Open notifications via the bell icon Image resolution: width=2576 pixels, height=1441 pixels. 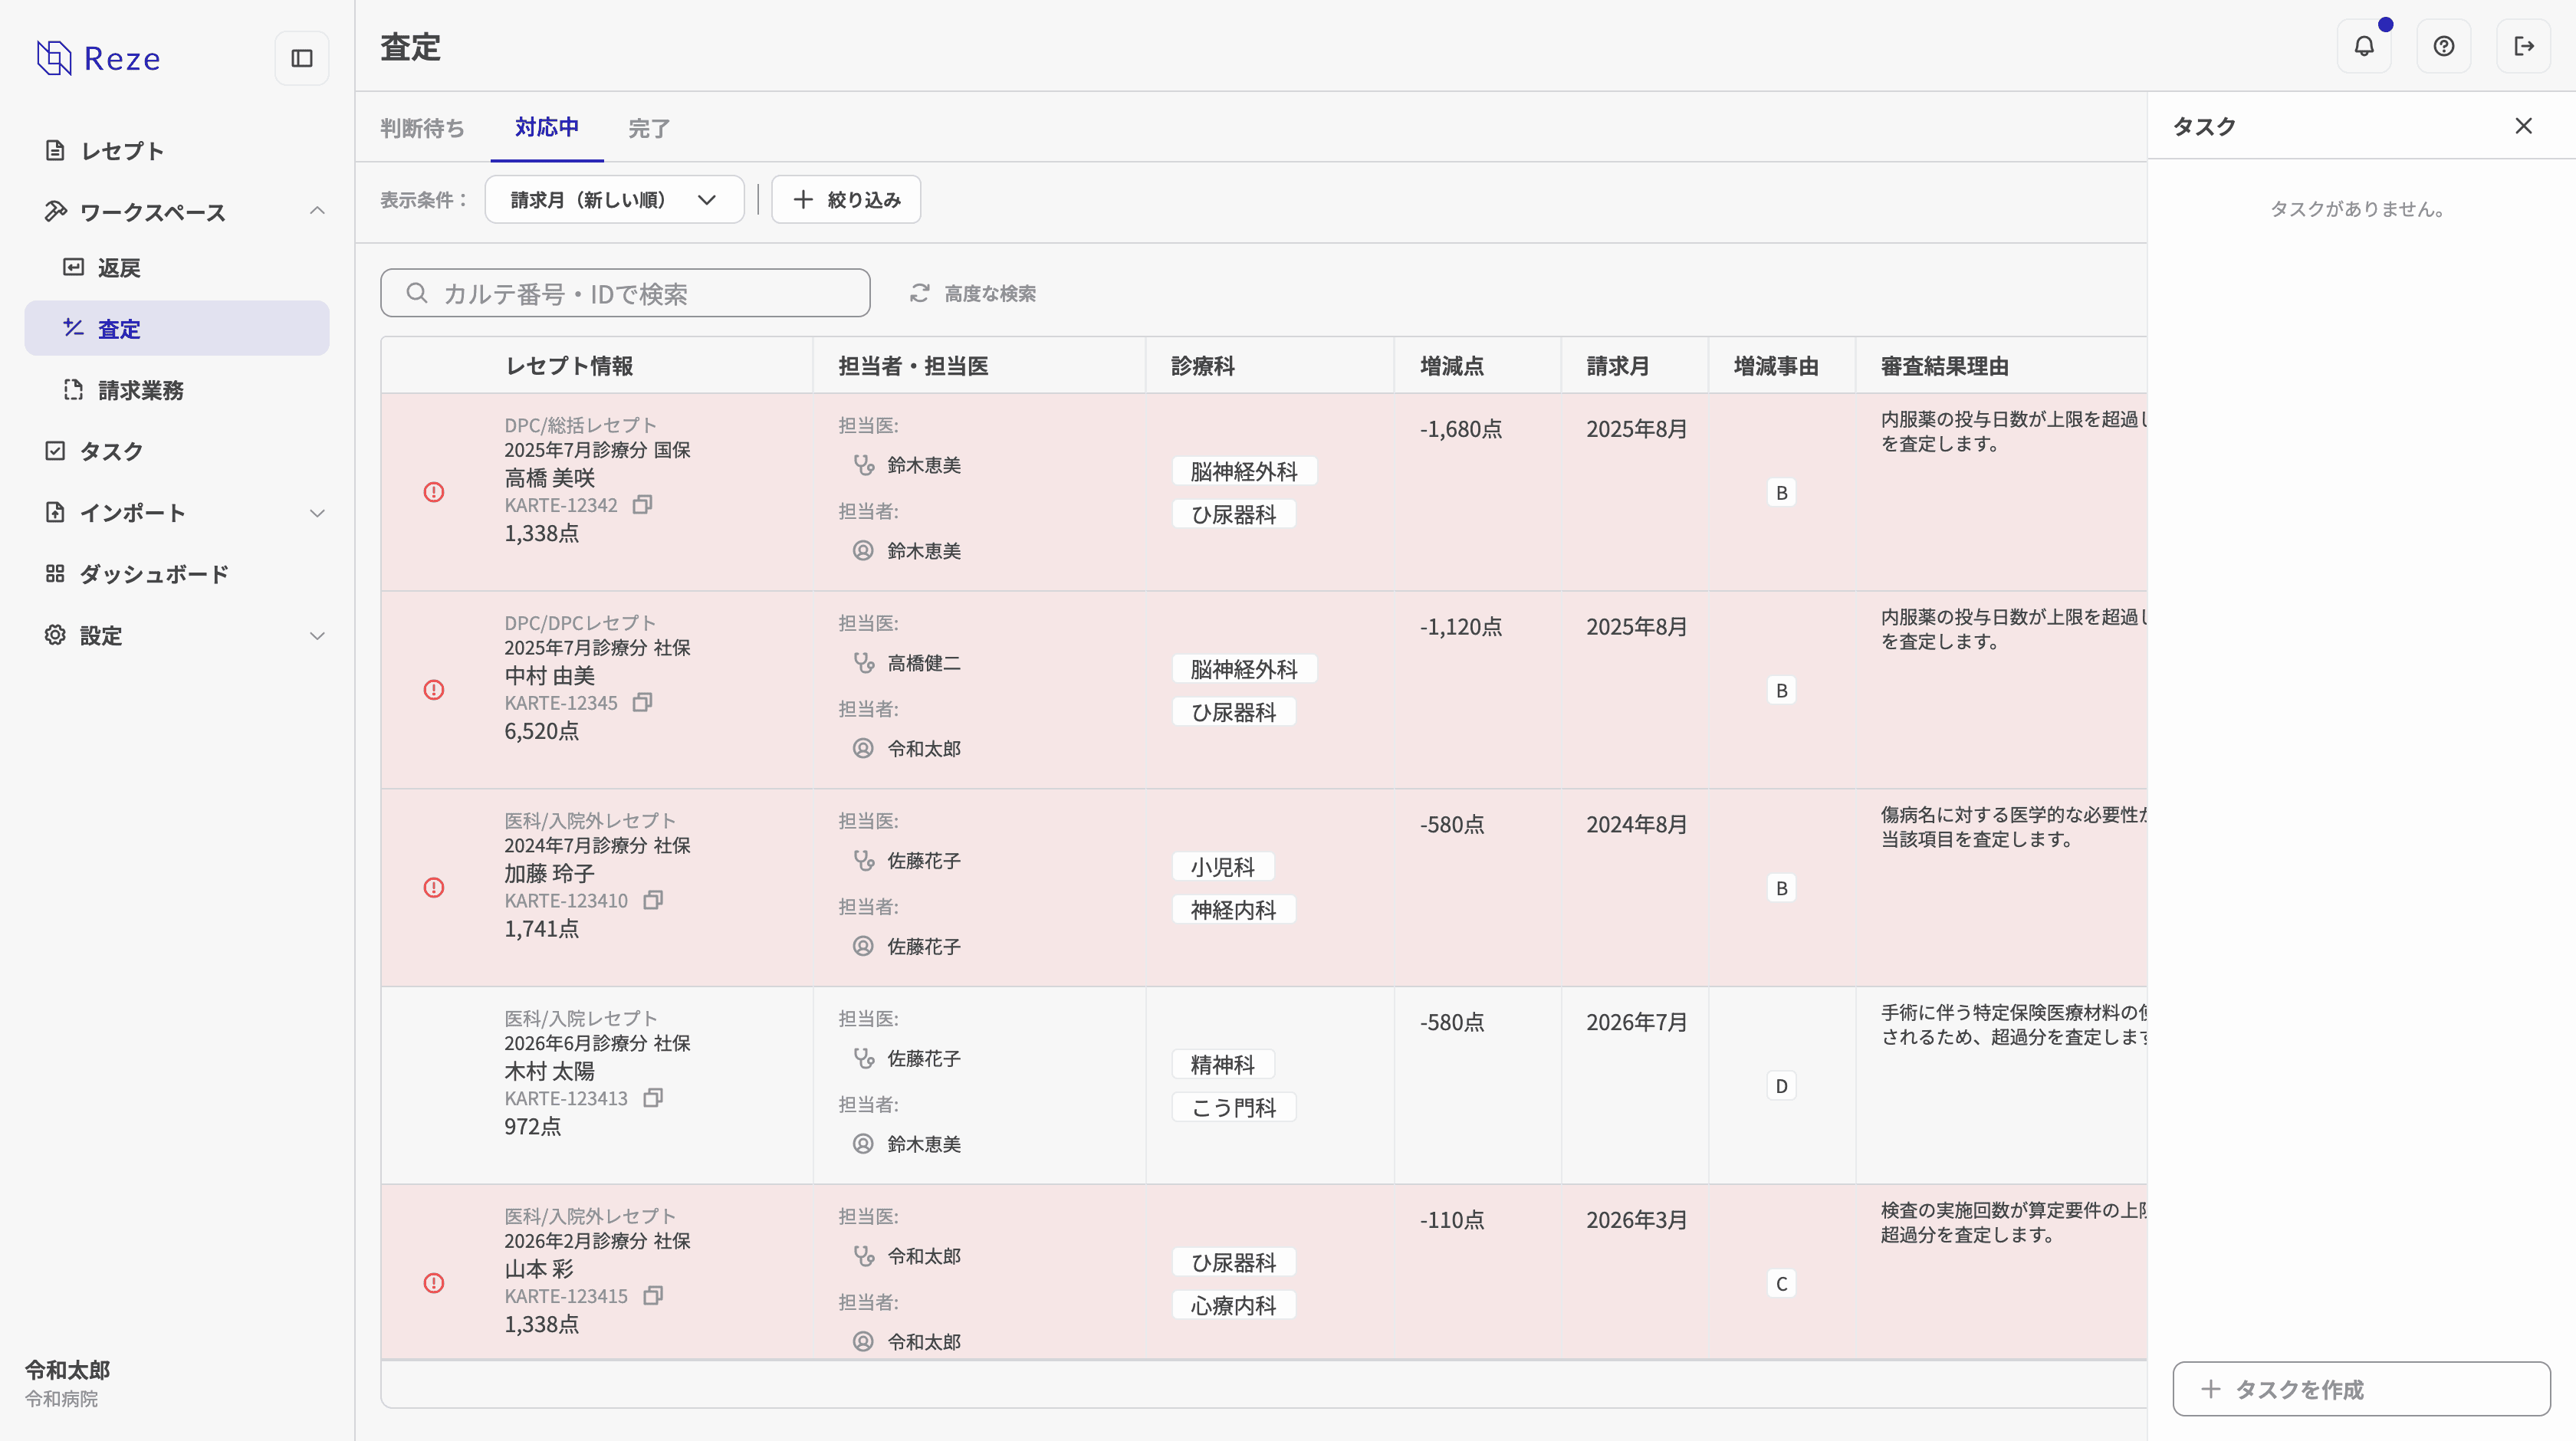(x=2364, y=46)
